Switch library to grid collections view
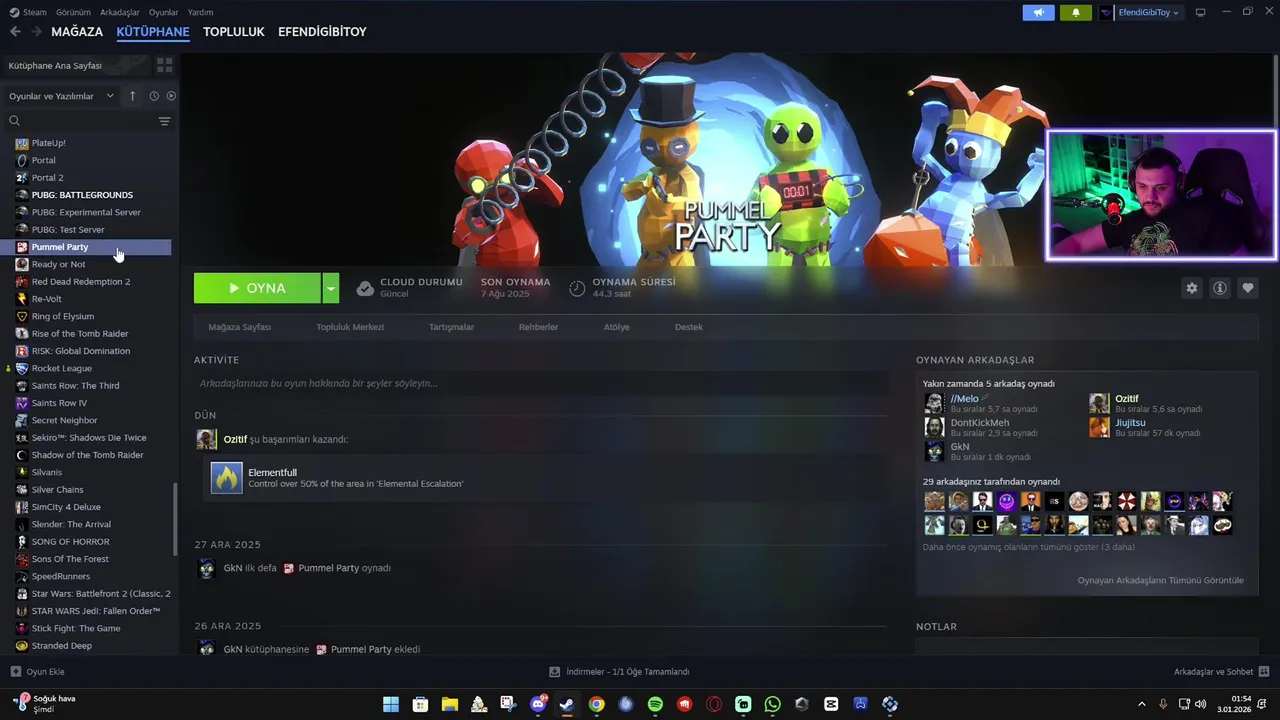Screen dimensions: 1280x720 [x=164, y=65]
